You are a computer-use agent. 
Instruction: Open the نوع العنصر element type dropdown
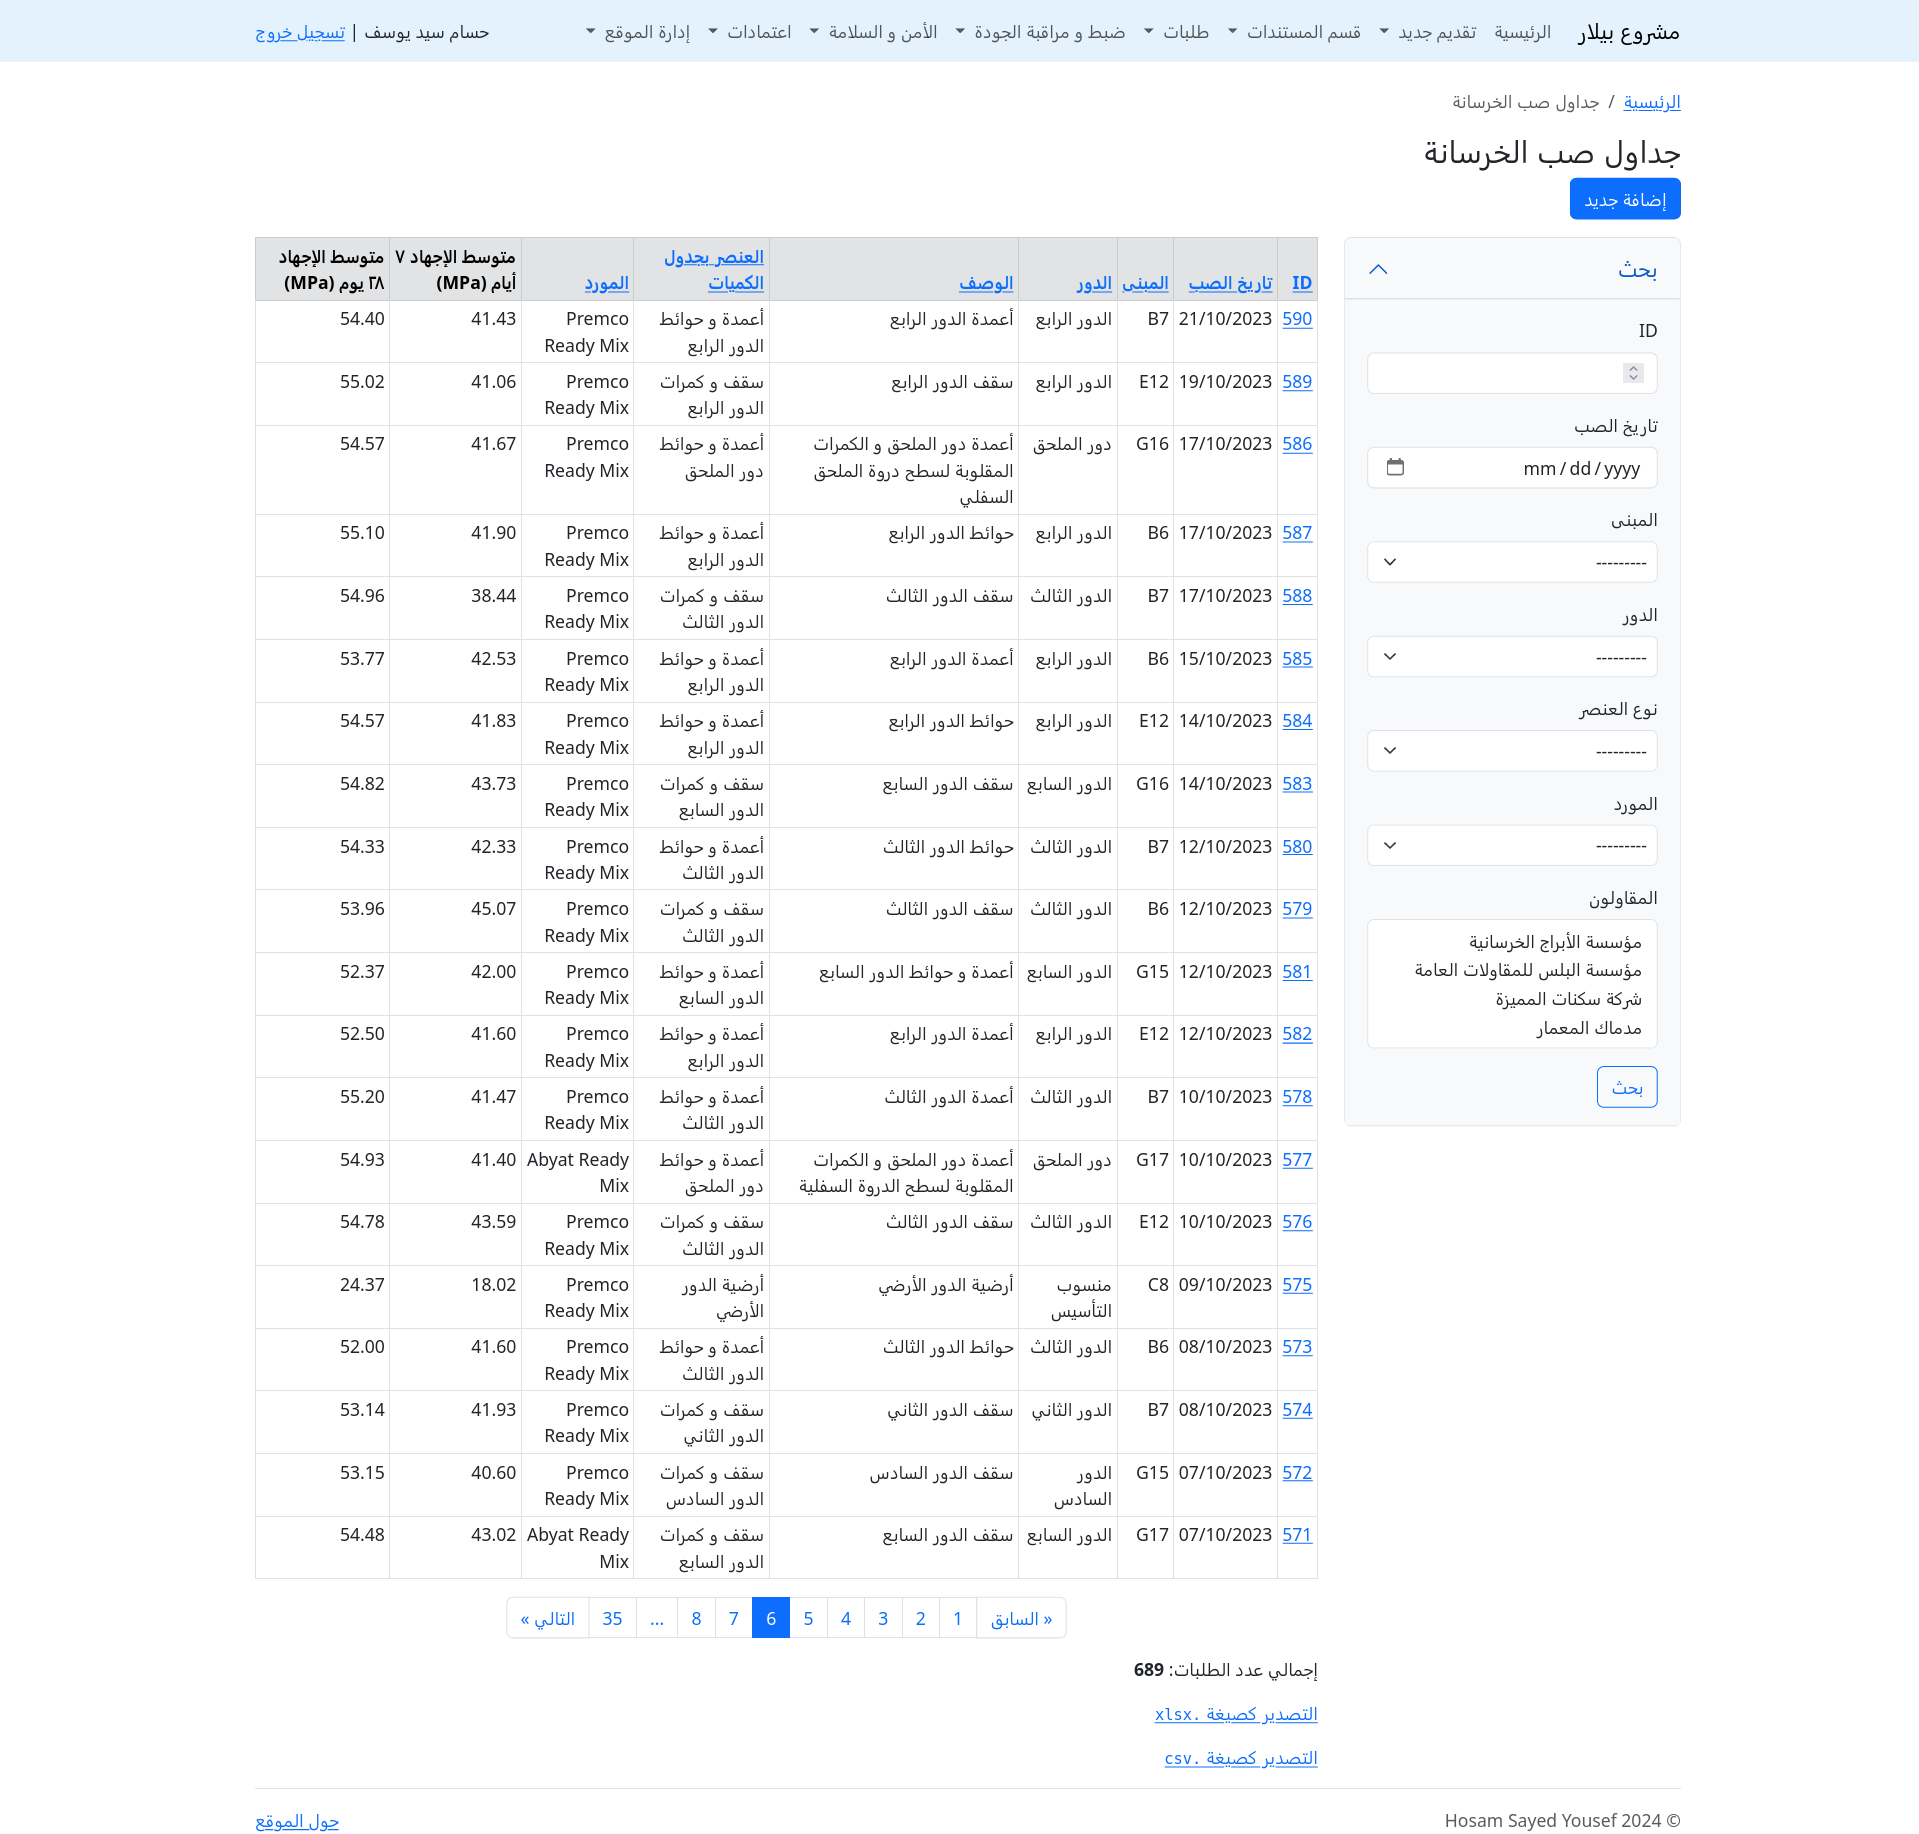[1511, 751]
